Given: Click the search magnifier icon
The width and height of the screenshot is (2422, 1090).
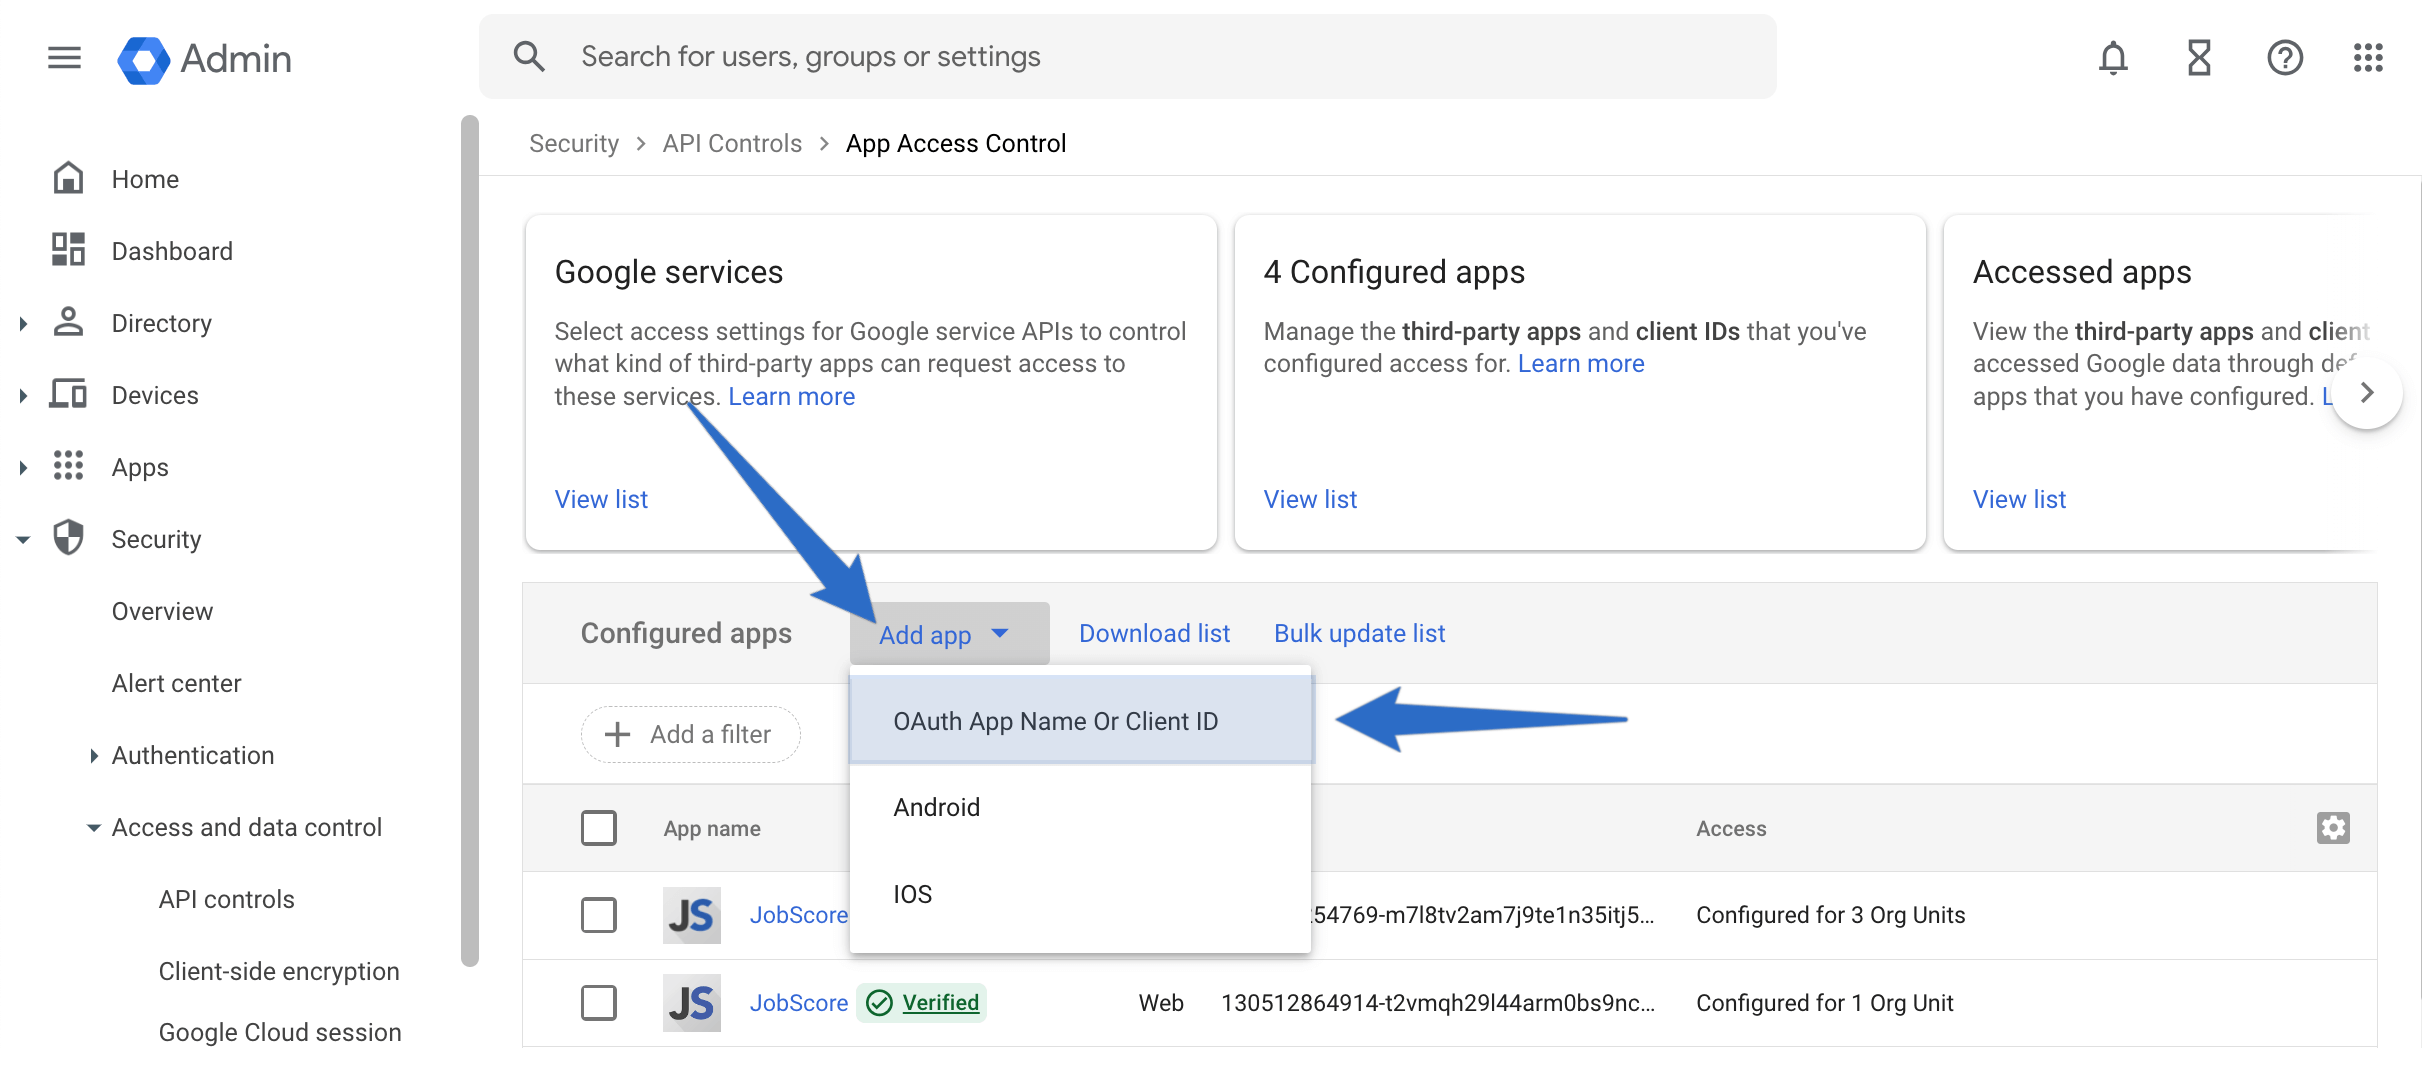Looking at the screenshot, I should pyautogui.click(x=529, y=57).
